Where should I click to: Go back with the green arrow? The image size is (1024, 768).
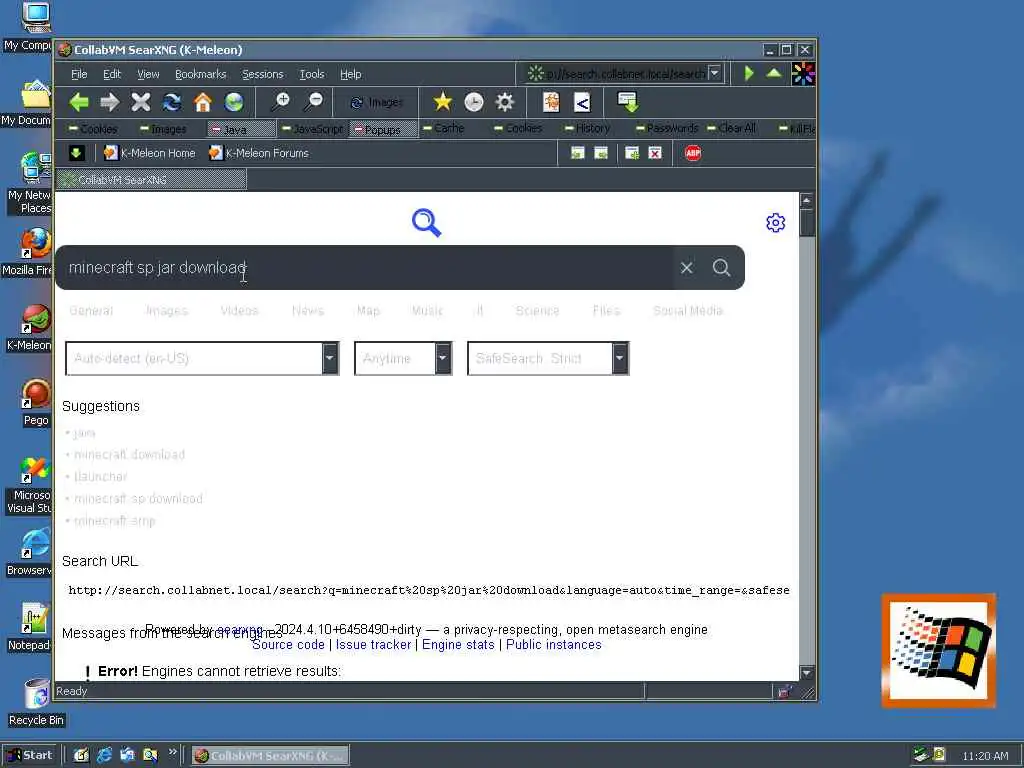(79, 102)
